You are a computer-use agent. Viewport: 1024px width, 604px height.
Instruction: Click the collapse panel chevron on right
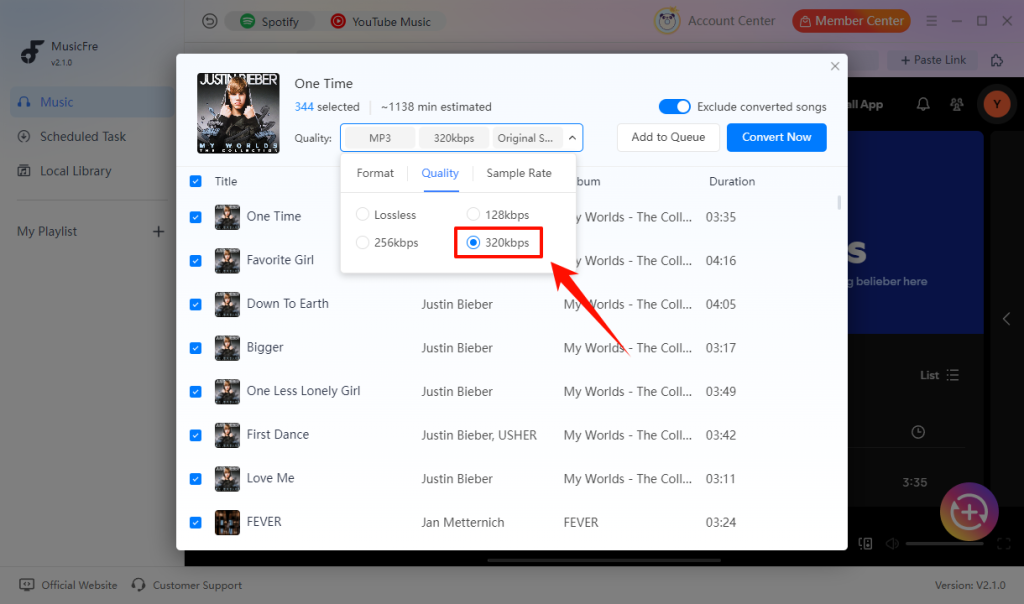(1006, 319)
